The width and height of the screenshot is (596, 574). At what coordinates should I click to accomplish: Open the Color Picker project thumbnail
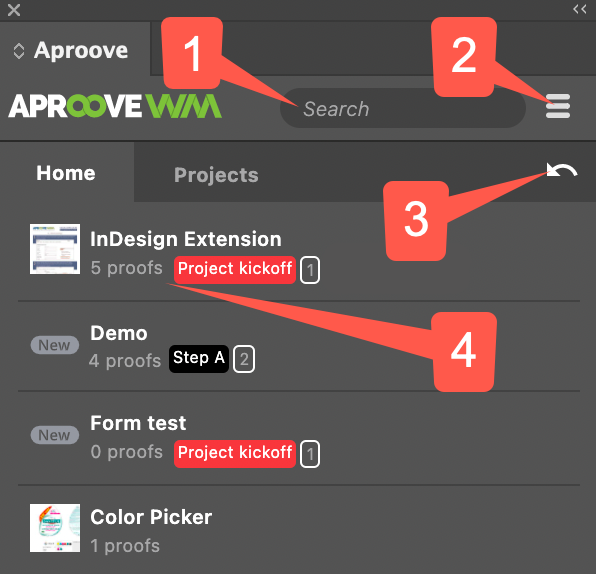click(55, 528)
